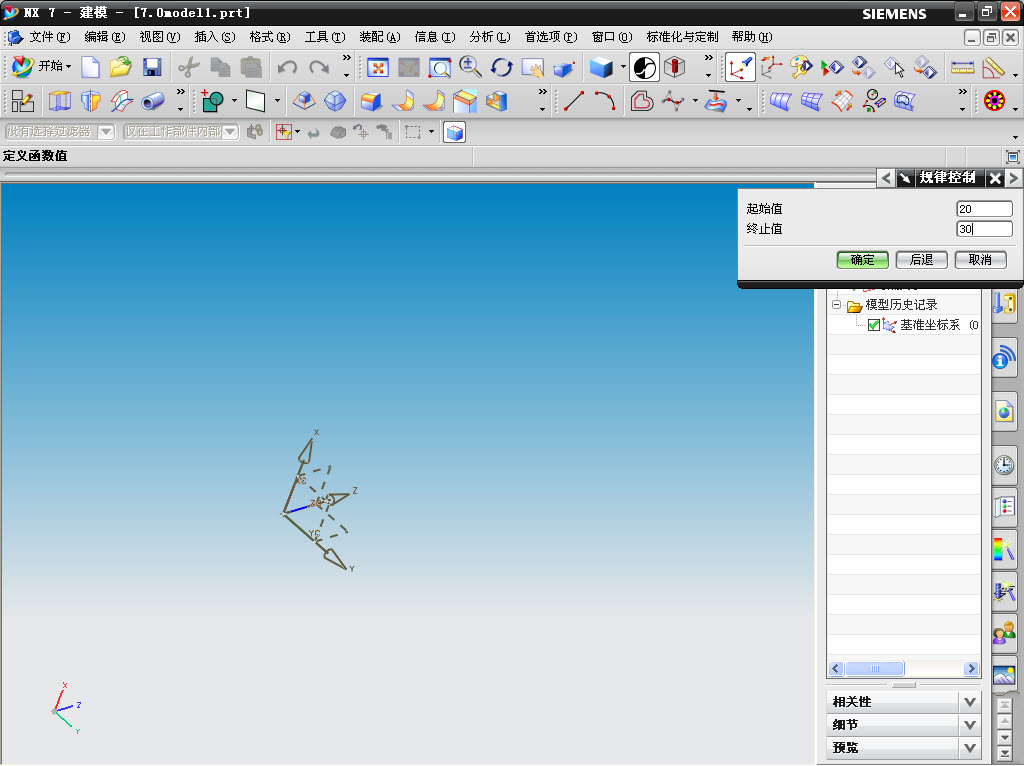Screen dimensions: 1024x766
Task: Open the 工具 menu
Action: point(325,37)
